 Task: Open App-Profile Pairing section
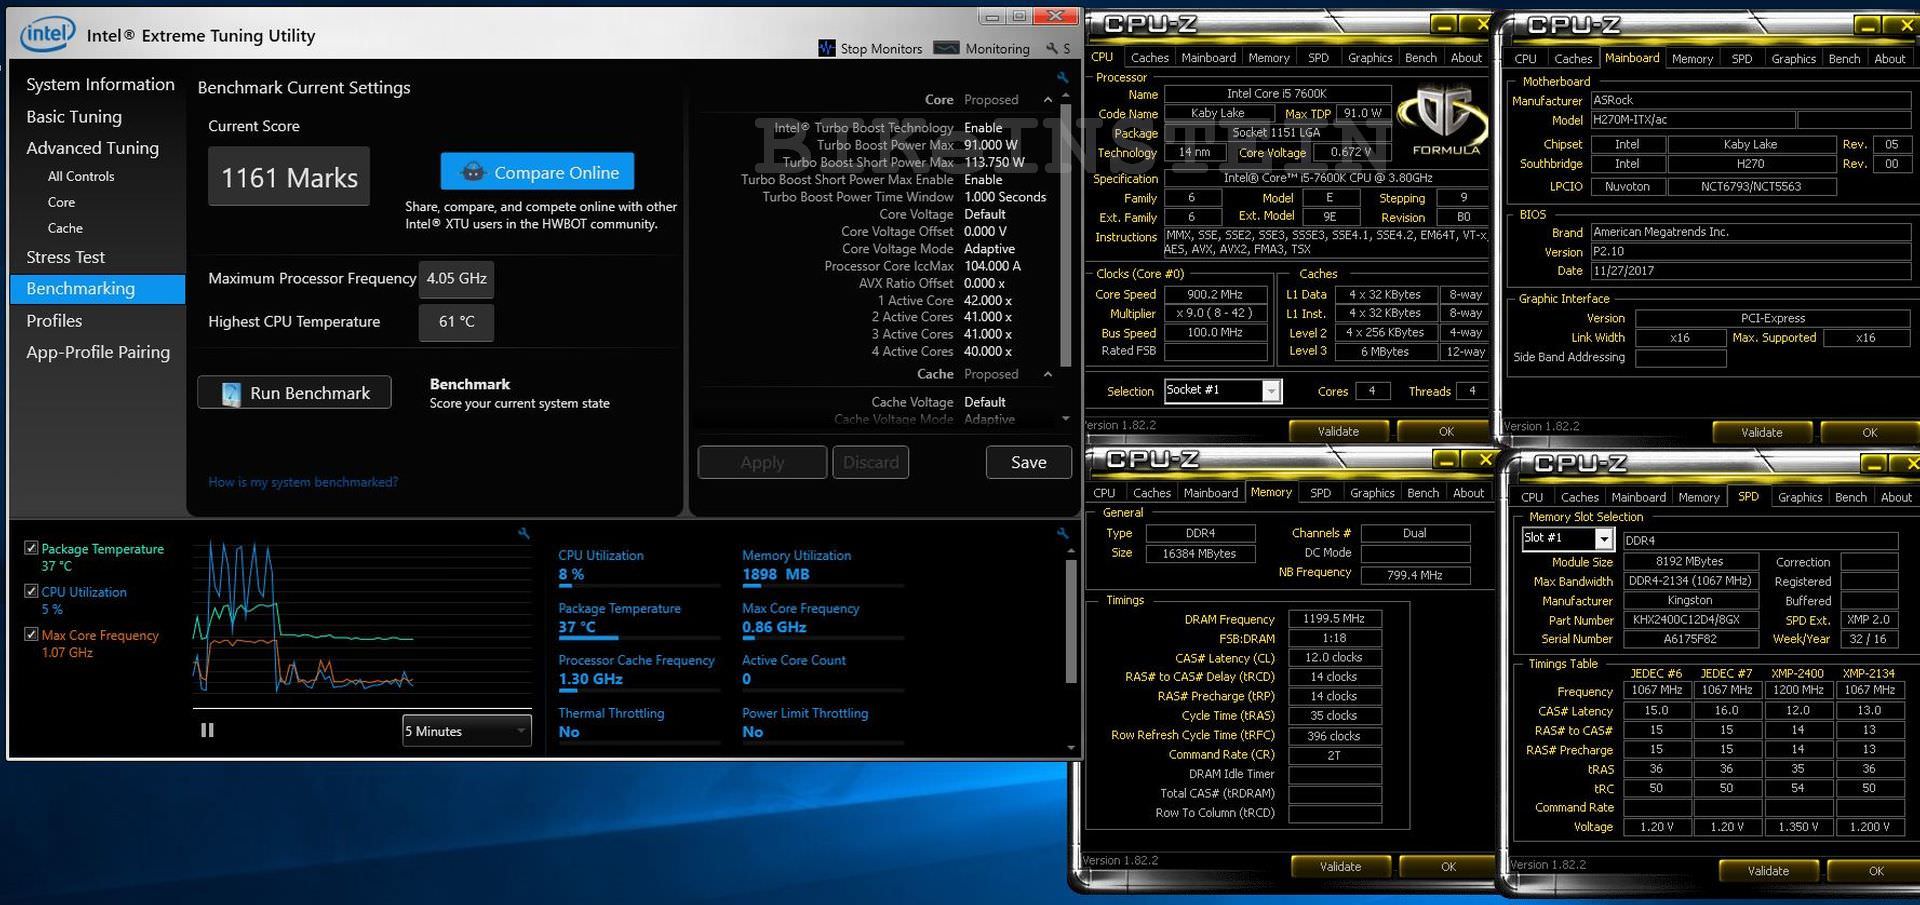(98, 352)
